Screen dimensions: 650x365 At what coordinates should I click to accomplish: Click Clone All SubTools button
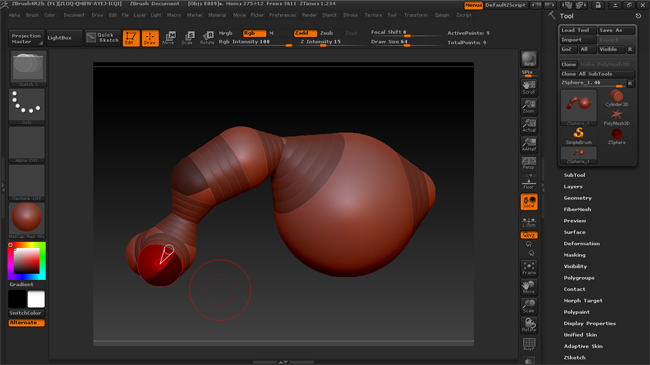[597, 74]
